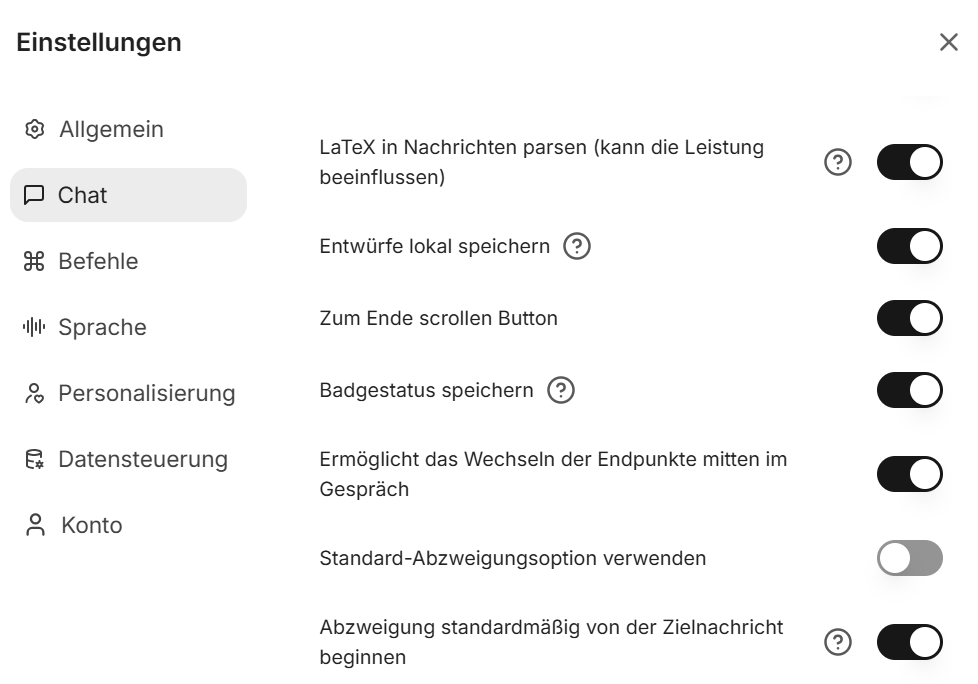Click the gear icon next to Allgemein
The width and height of the screenshot is (978, 684).
pos(35,129)
